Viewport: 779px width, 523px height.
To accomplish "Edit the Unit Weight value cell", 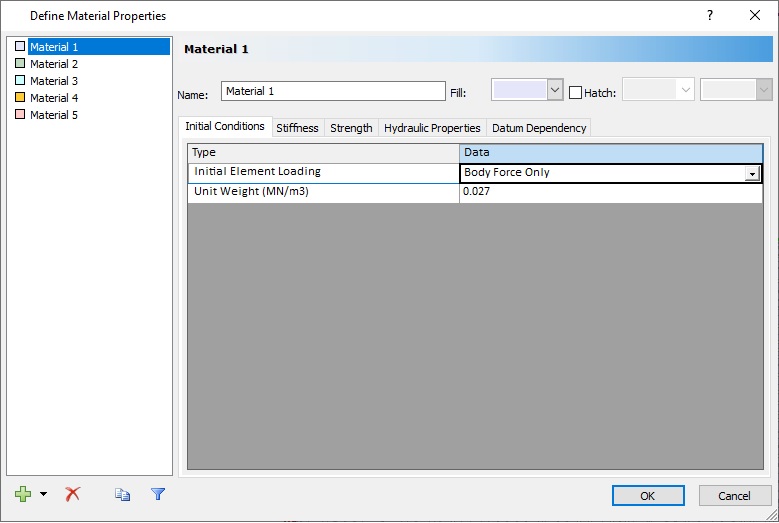I will click(x=610, y=191).
